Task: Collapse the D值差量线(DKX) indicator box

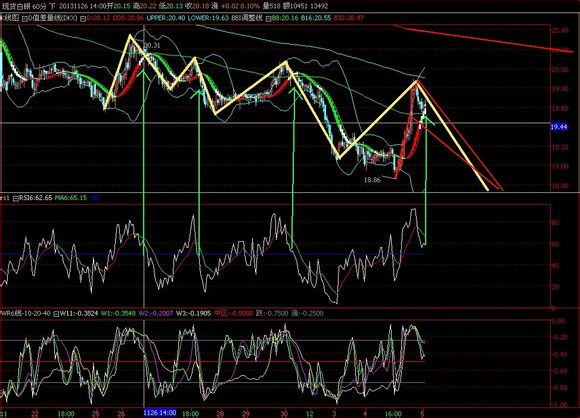Action: tap(24, 18)
